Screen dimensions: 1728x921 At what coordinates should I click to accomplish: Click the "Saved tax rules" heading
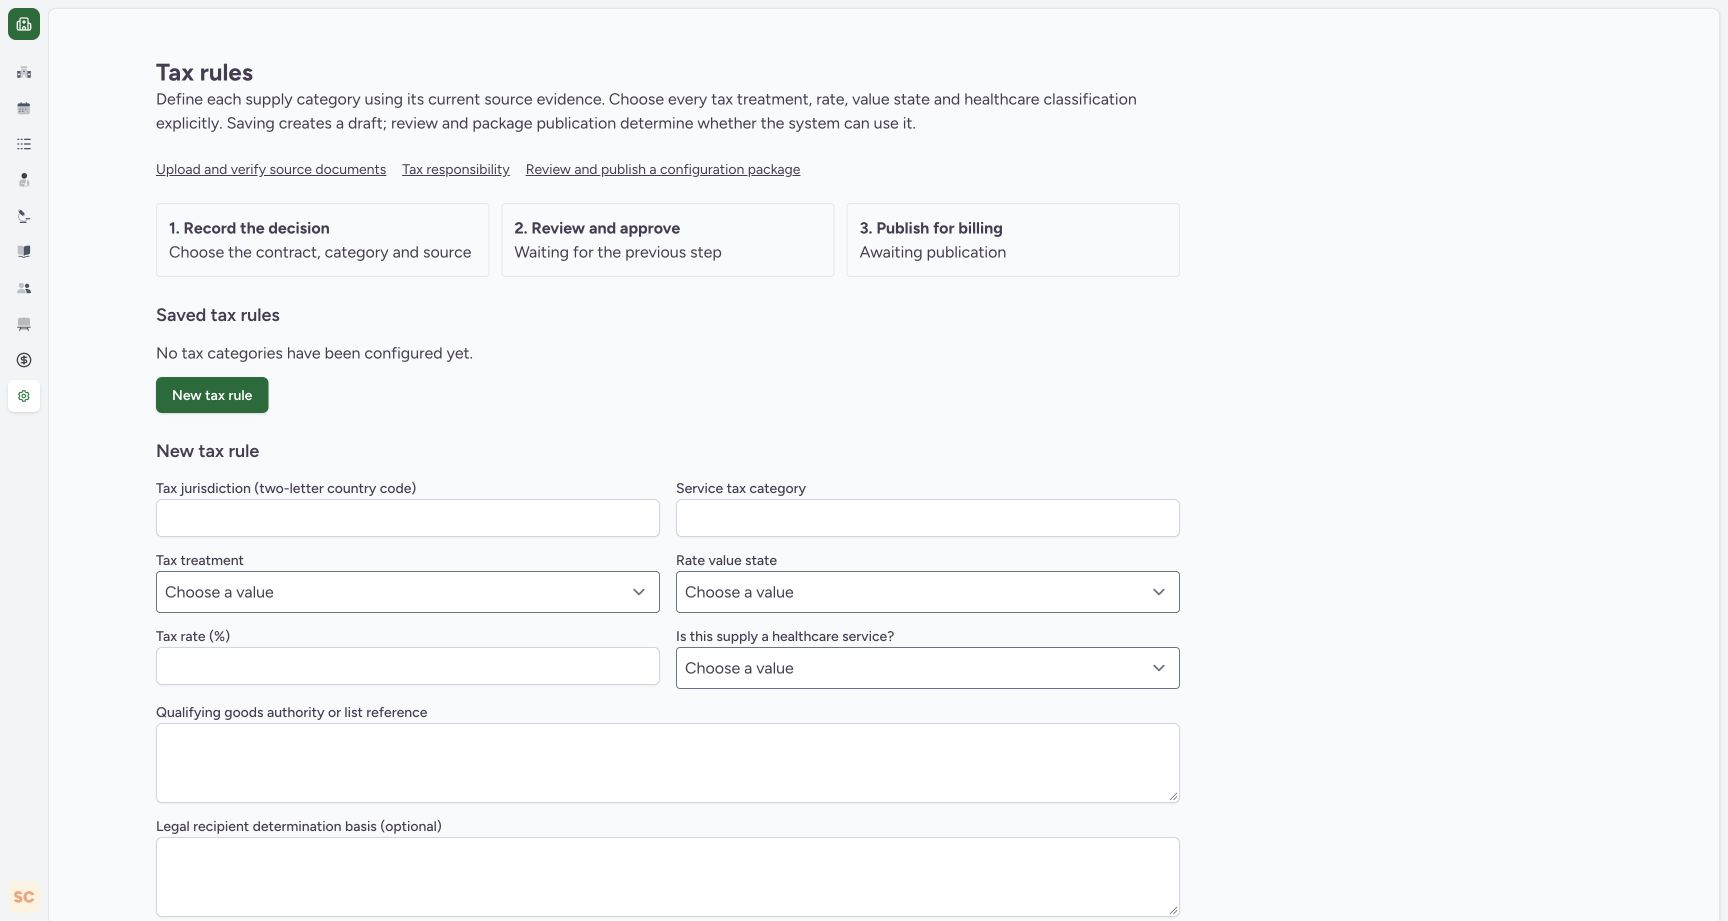[x=218, y=315]
